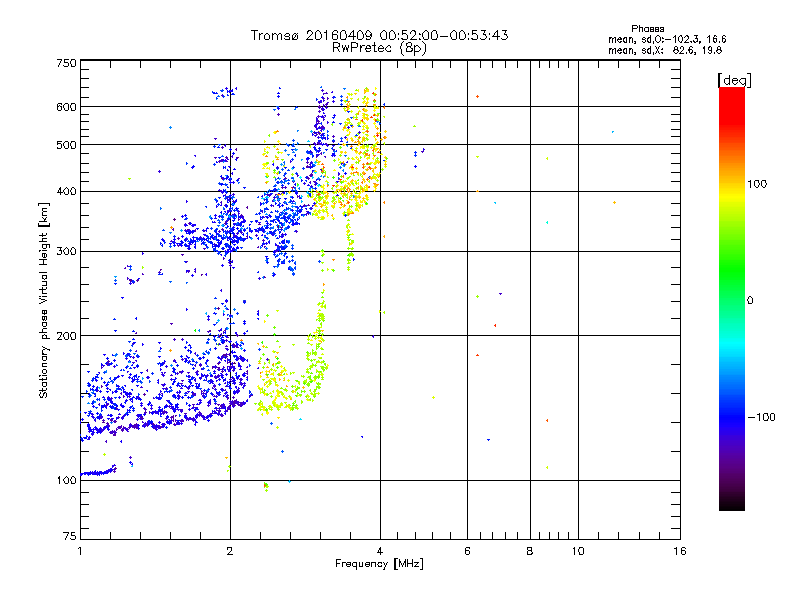800x600 pixels.
Task: Click the y-axis tick label '400'
Action: (66, 192)
